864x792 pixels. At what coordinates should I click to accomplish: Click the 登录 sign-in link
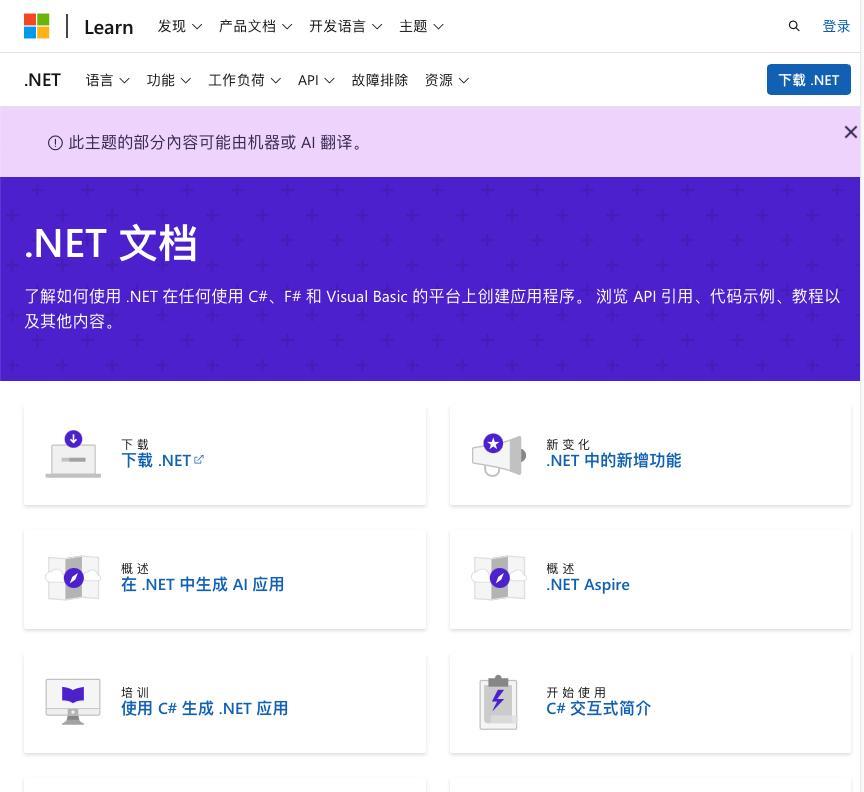tap(836, 26)
